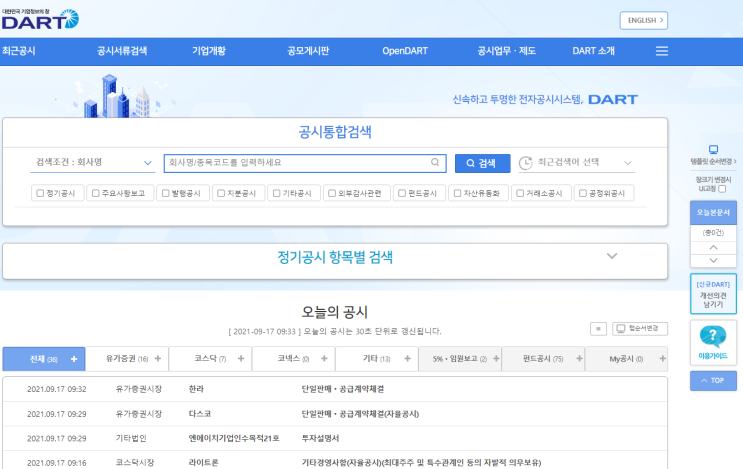Open the 투자설명서 report

pyautogui.click(x=320, y=438)
